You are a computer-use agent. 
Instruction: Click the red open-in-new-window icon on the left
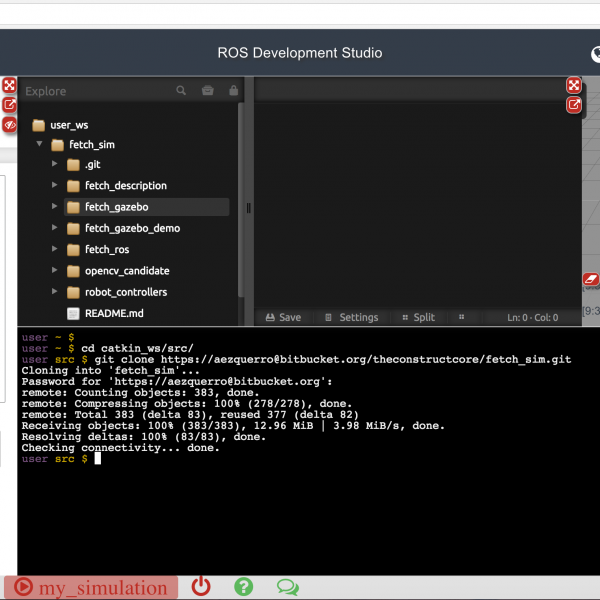click(x=9, y=104)
